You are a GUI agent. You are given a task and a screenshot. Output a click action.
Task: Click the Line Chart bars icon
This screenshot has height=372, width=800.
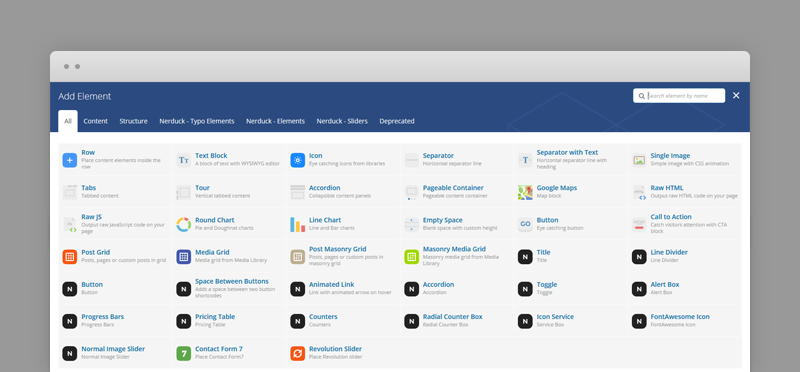[x=297, y=225]
